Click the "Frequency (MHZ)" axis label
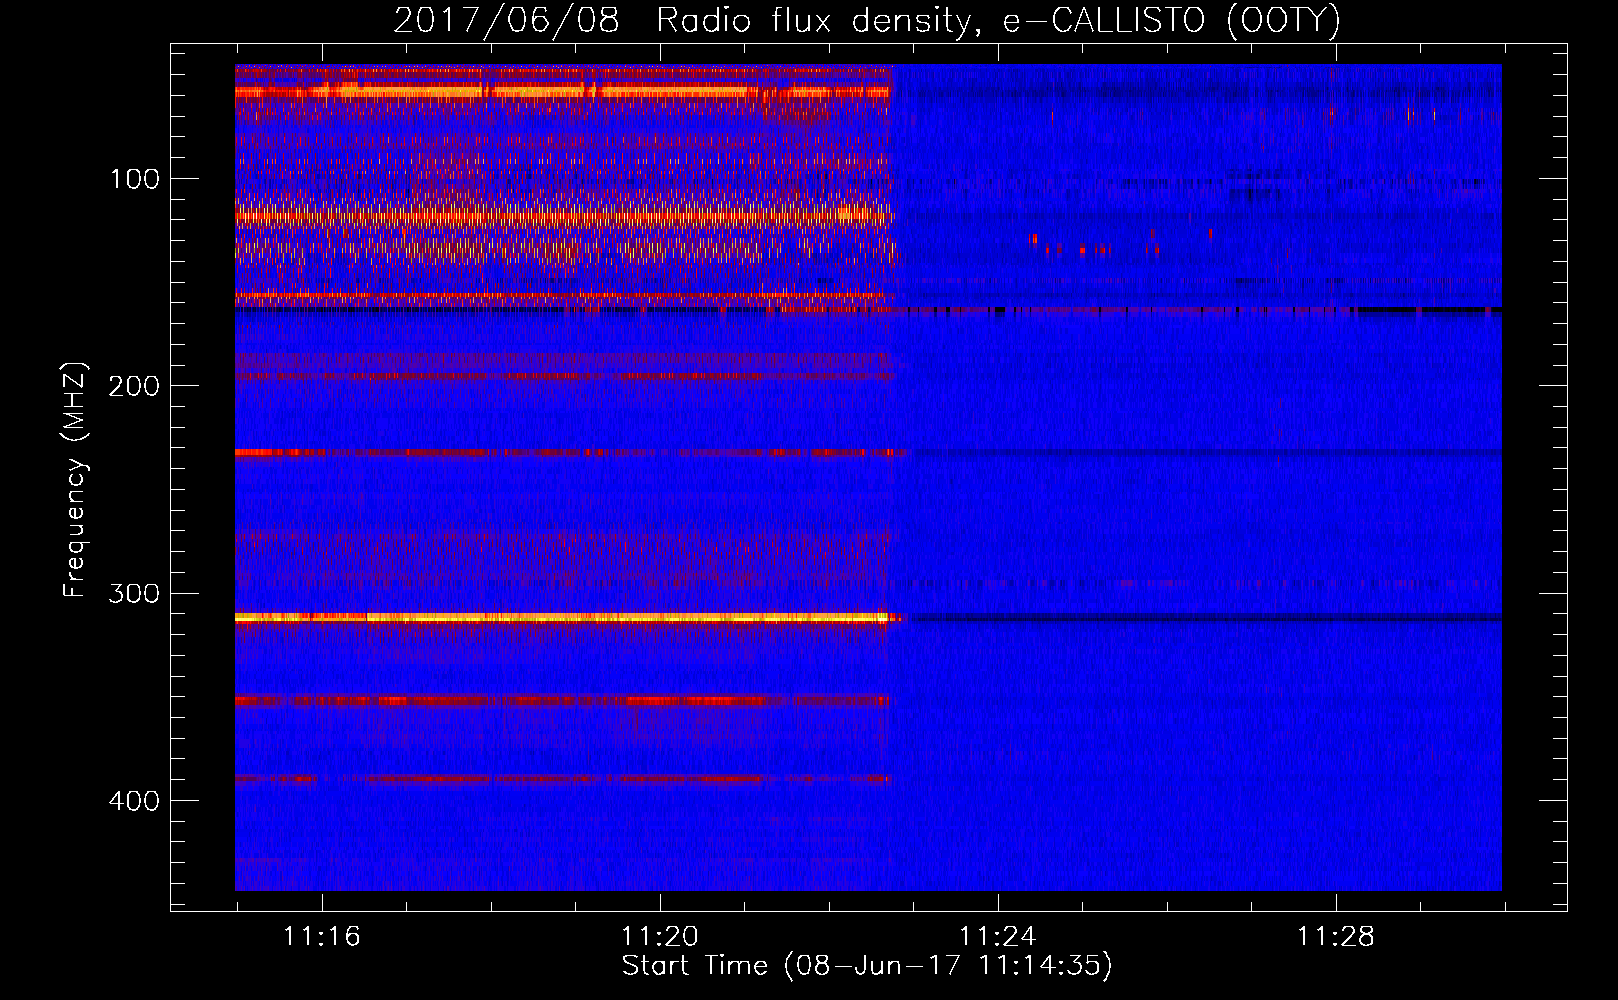The width and height of the screenshot is (1618, 1000). click(74, 480)
